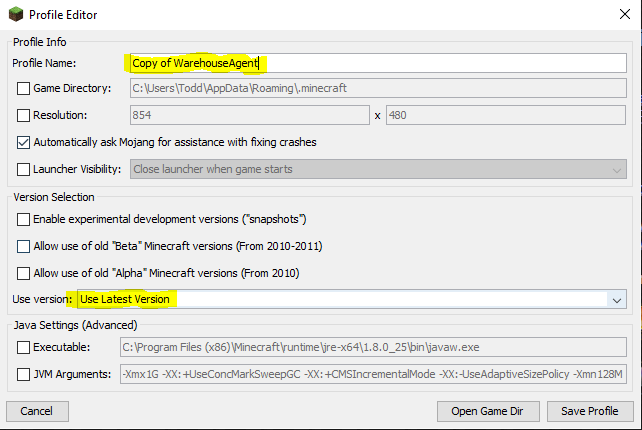Click the resolution width field showing 854
Image resolution: width=642 pixels, height=430 pixels.
pyautogui.click(x=248, y=116)
